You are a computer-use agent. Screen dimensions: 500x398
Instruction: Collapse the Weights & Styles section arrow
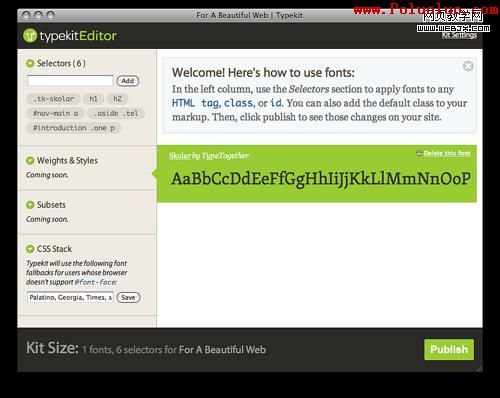click(x=30, y=161)
